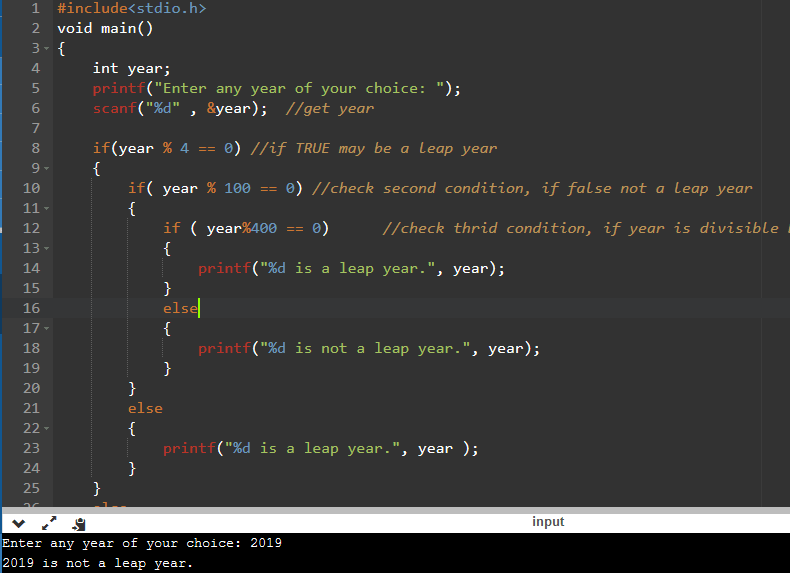Switch to the input tab
Screen dimensions: 790x573
tap(548, 522)
